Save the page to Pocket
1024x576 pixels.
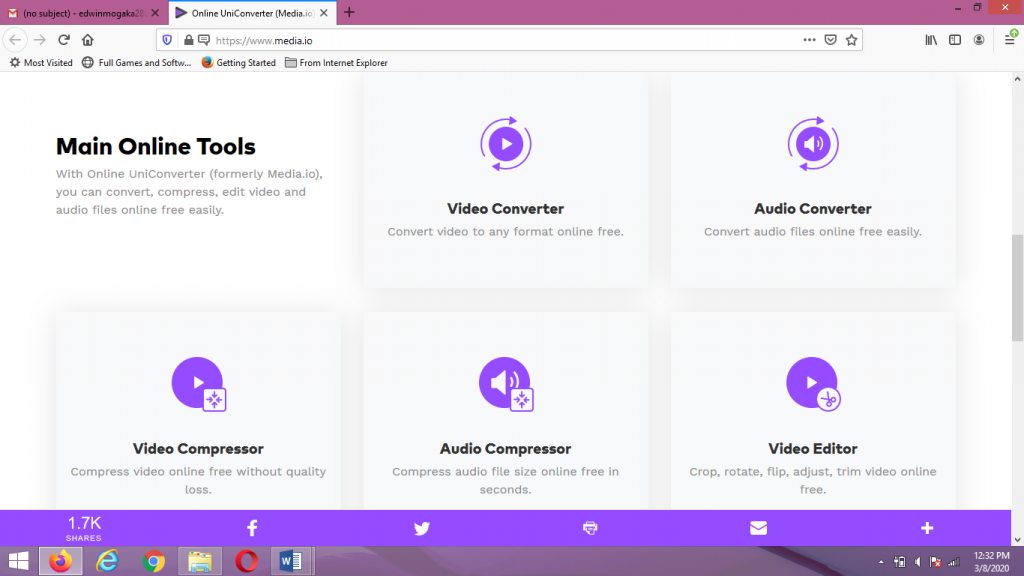point(831,40)
